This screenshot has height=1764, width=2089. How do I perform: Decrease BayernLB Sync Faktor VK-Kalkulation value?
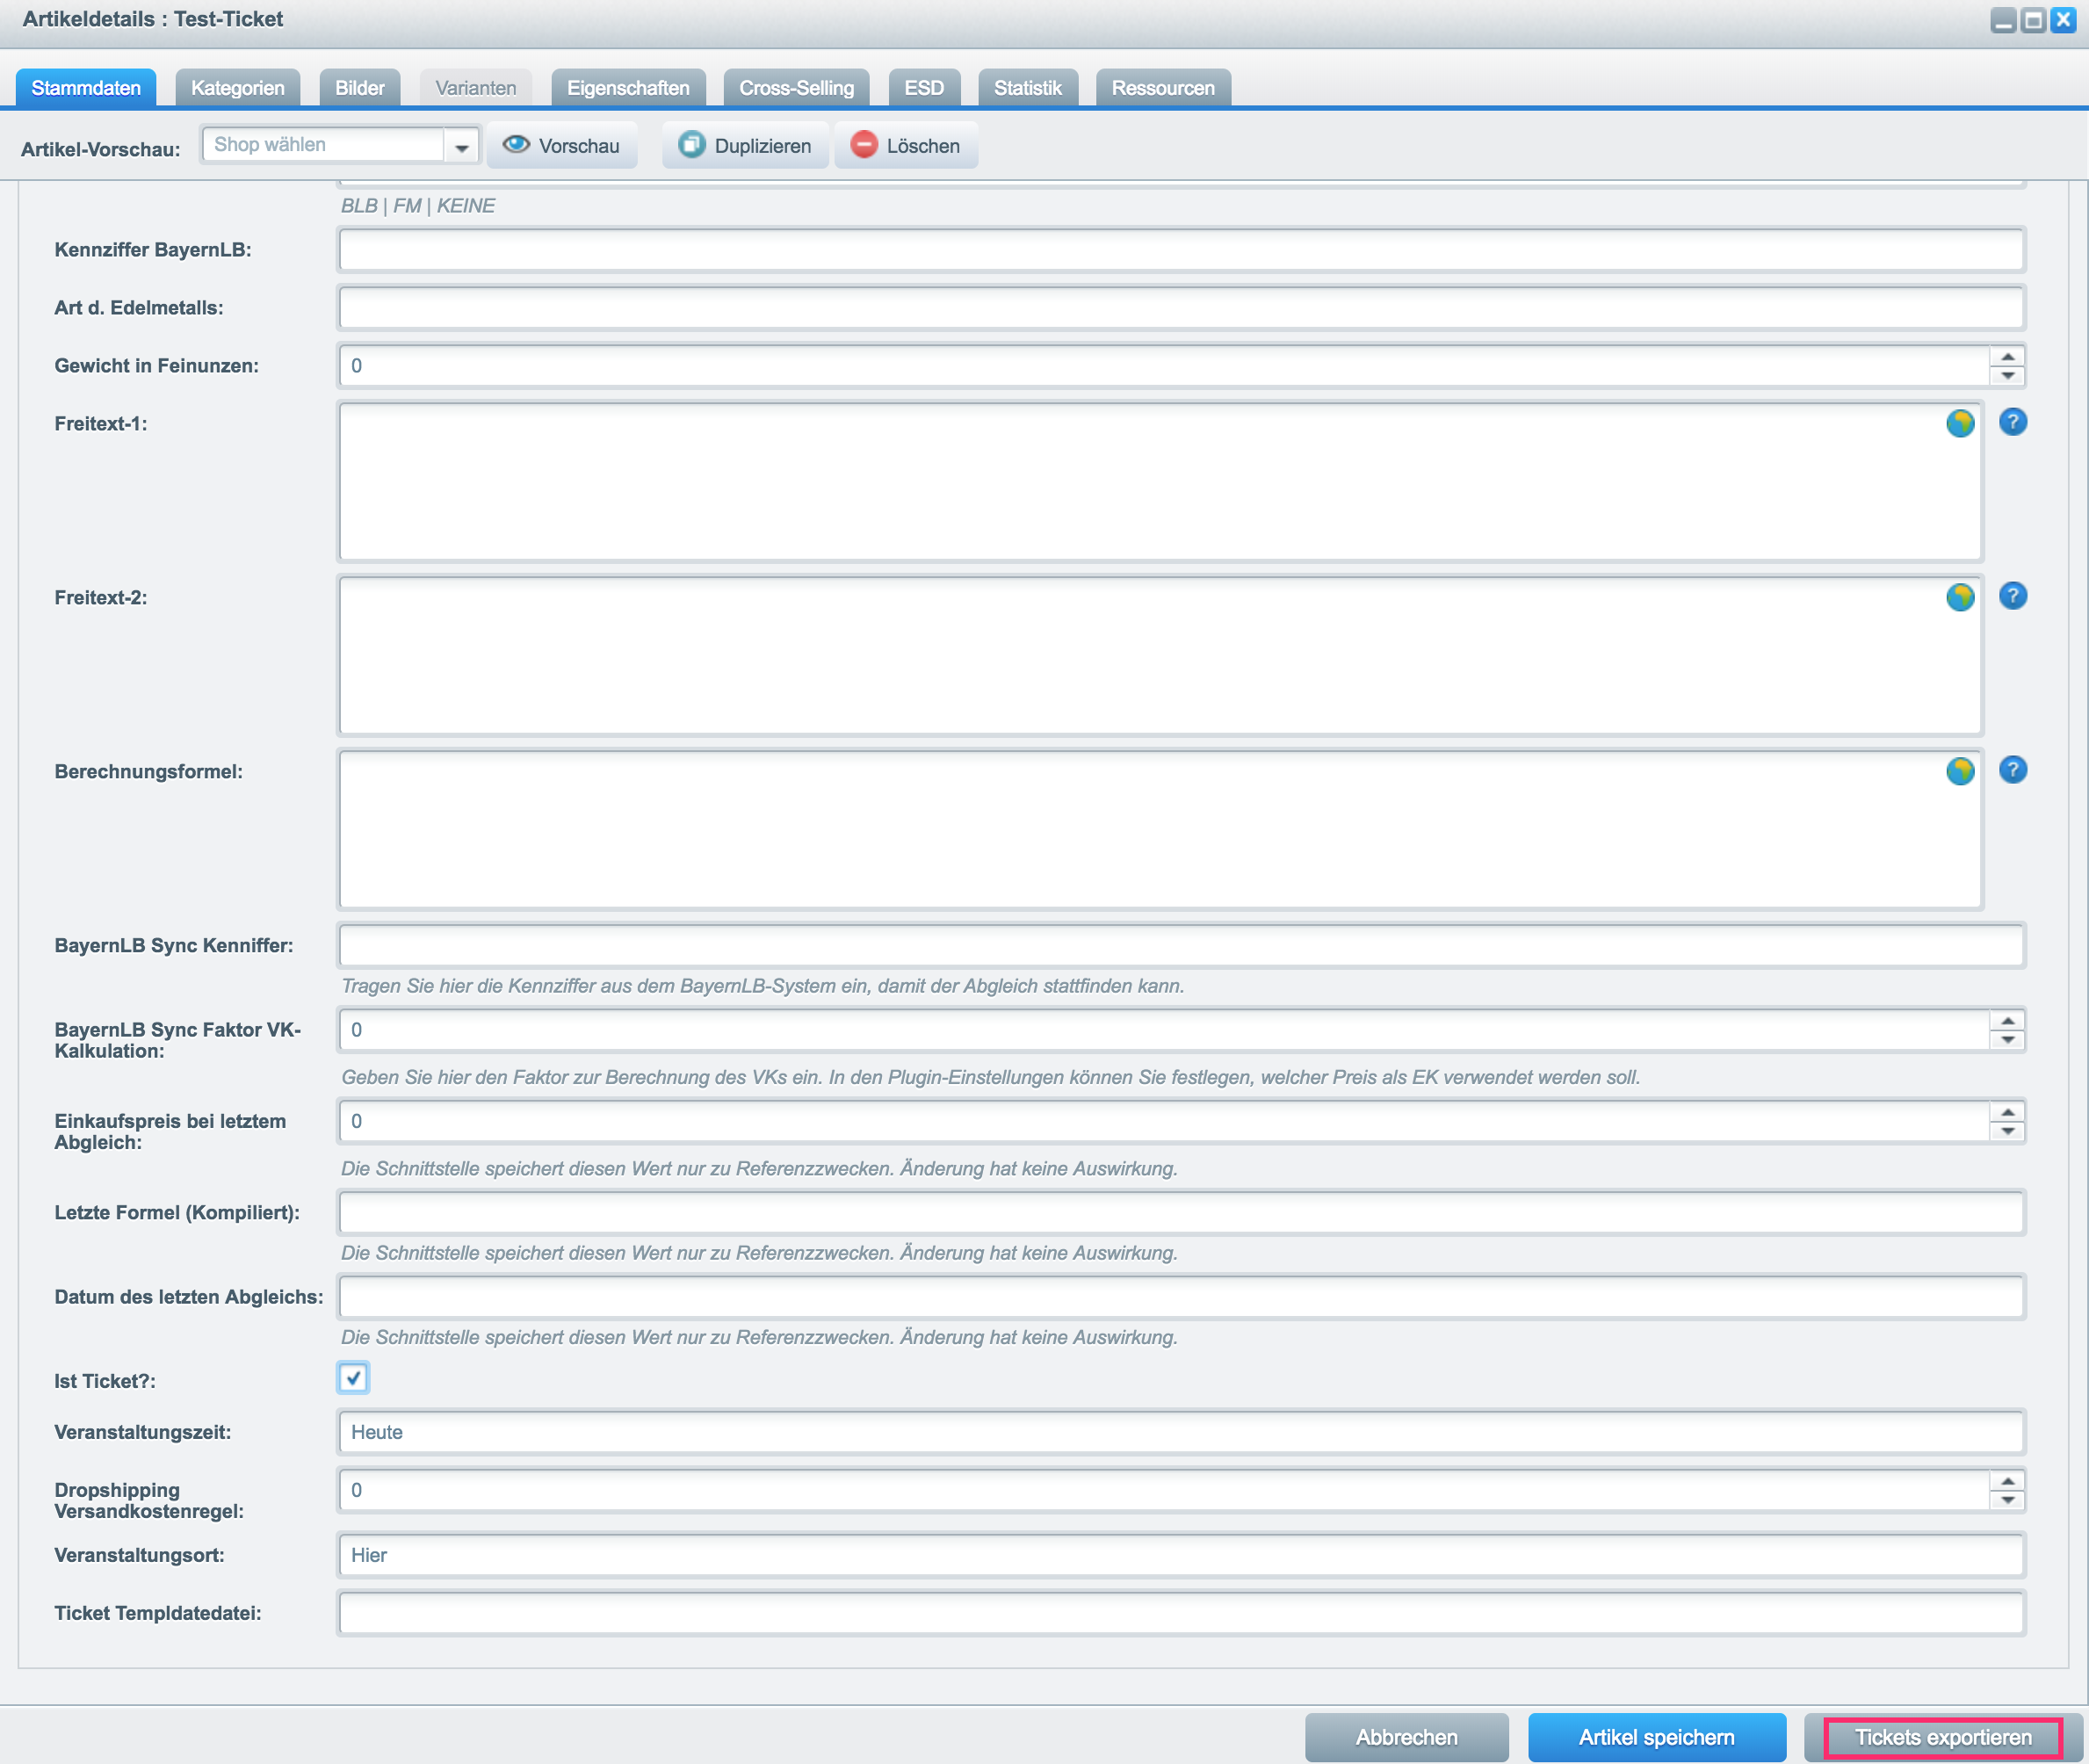[2007, 1040]
